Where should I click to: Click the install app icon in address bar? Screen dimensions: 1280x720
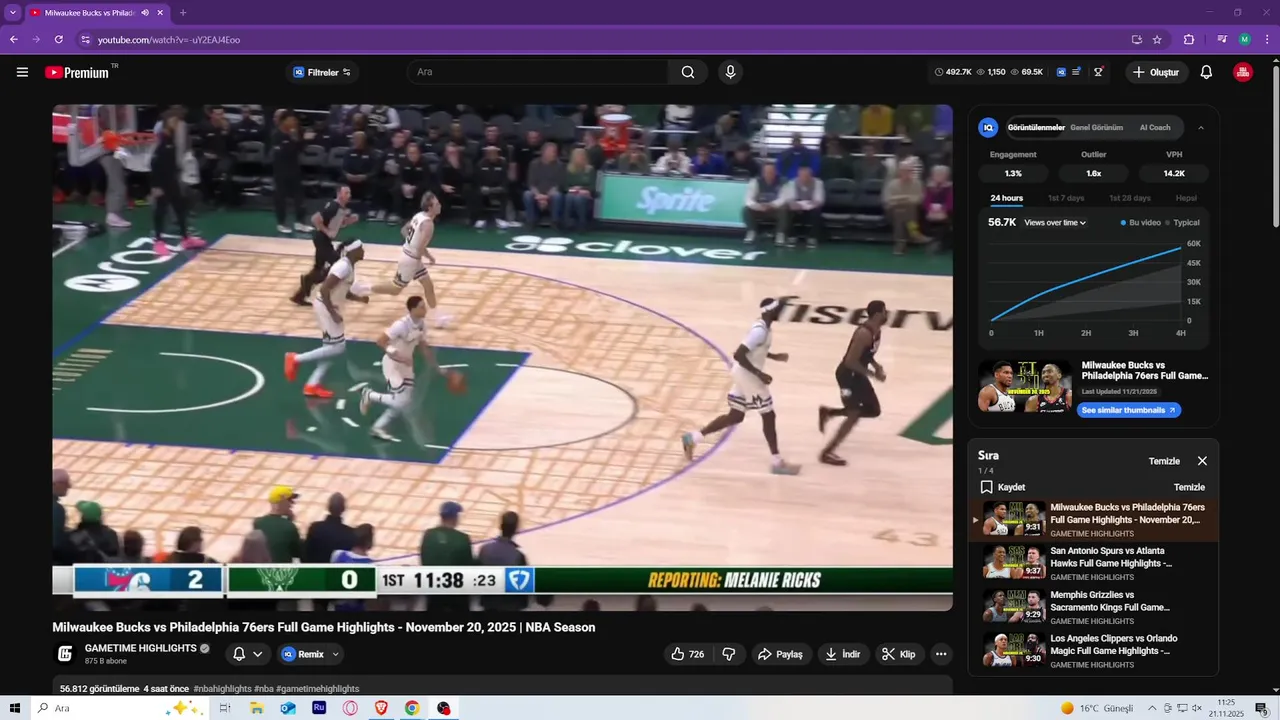coord(1136,40)
